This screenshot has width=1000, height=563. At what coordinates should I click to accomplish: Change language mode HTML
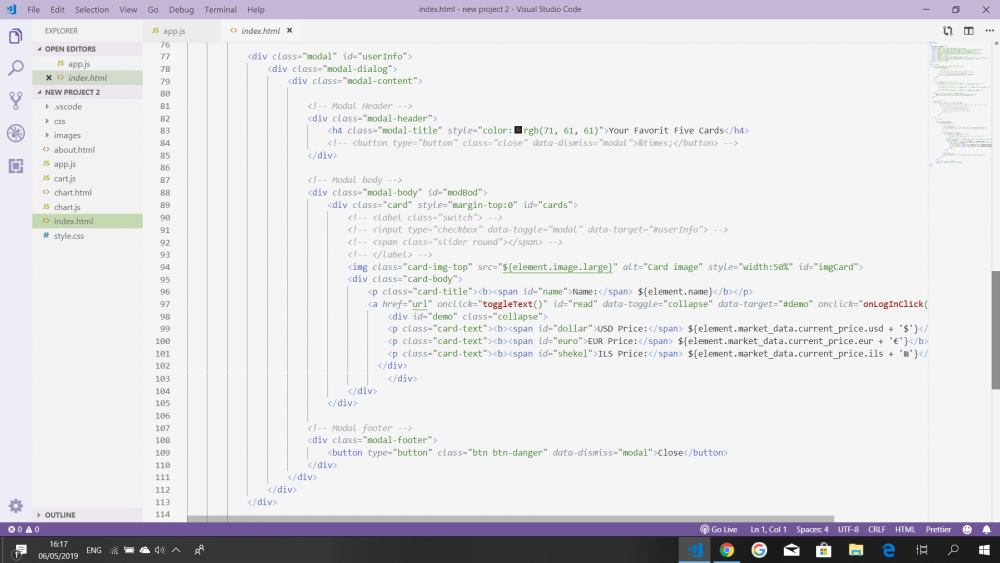pos(905,529)
